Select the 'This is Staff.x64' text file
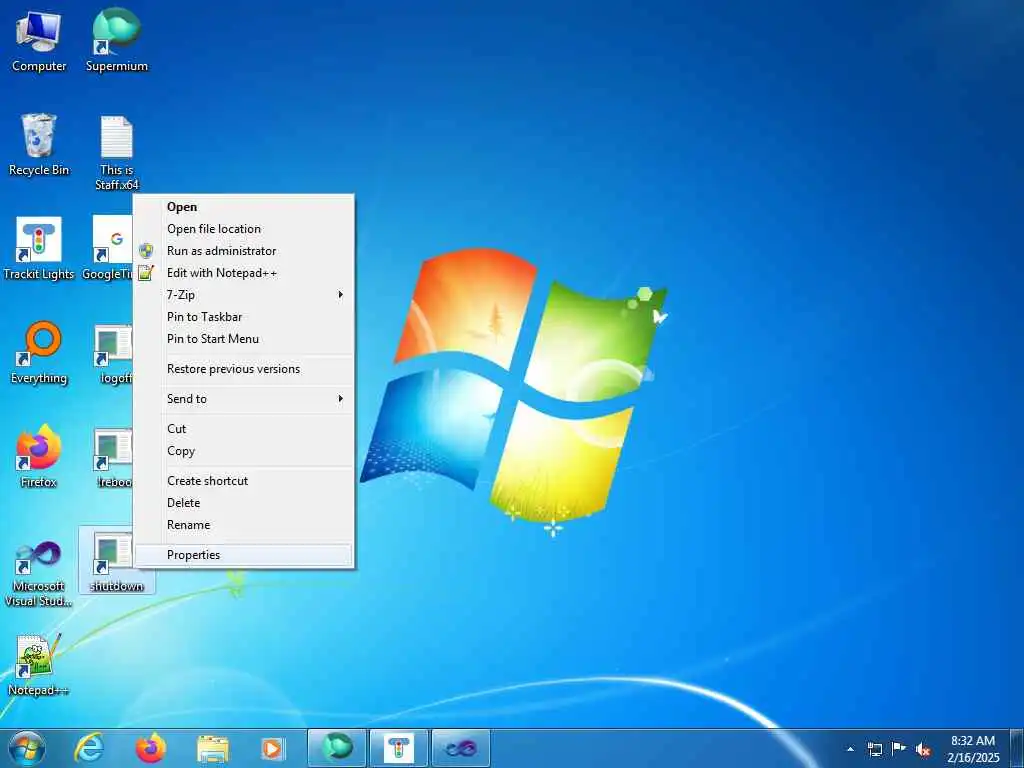 117,153
